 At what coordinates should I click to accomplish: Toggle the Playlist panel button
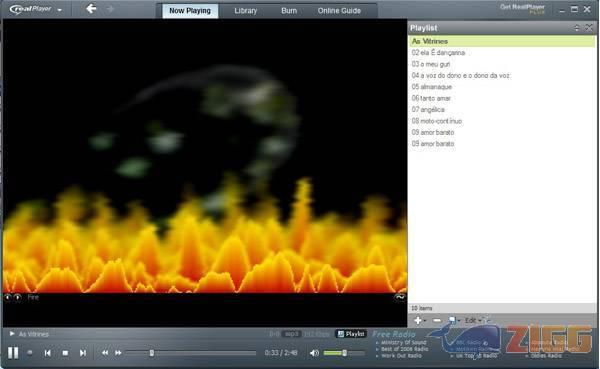coord(351,334)
